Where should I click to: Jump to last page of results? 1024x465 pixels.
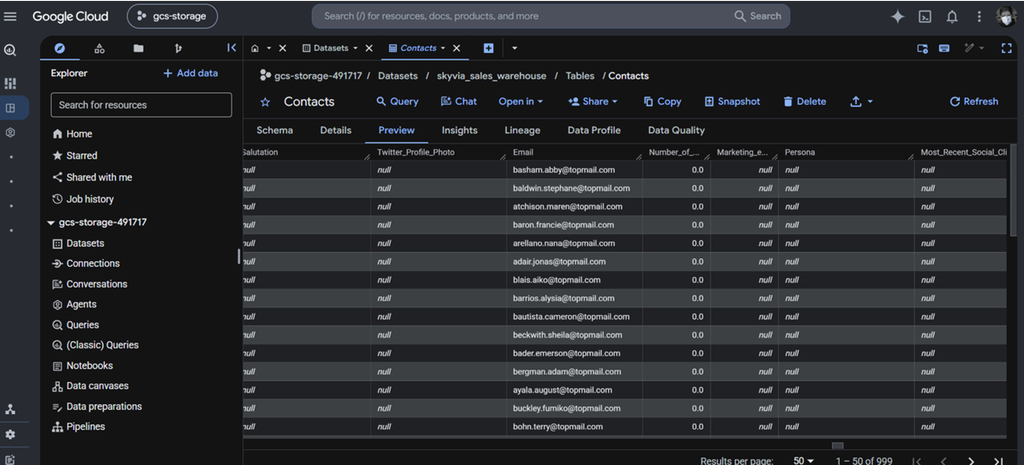(998, 461)
